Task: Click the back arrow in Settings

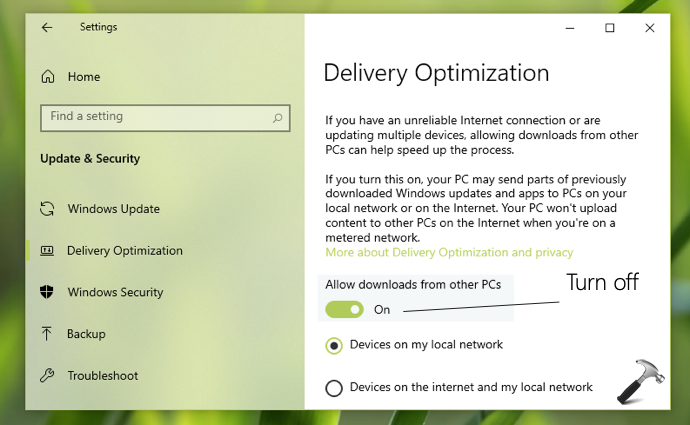Action: [x=47, y=28]
